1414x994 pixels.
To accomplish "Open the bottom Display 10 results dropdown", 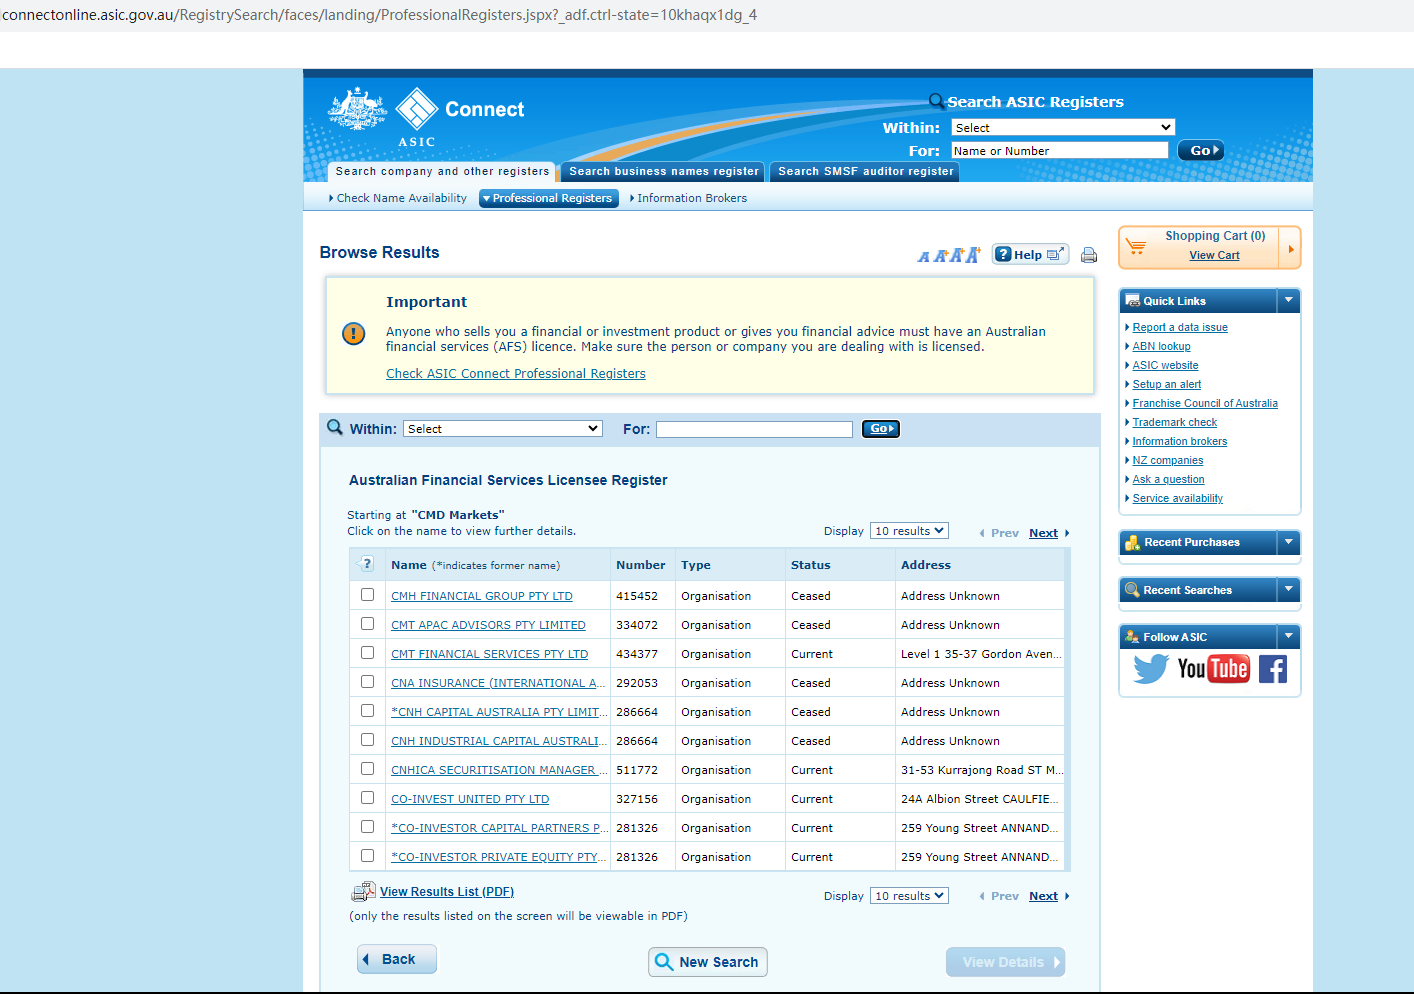I will click(x=909, y=896).
